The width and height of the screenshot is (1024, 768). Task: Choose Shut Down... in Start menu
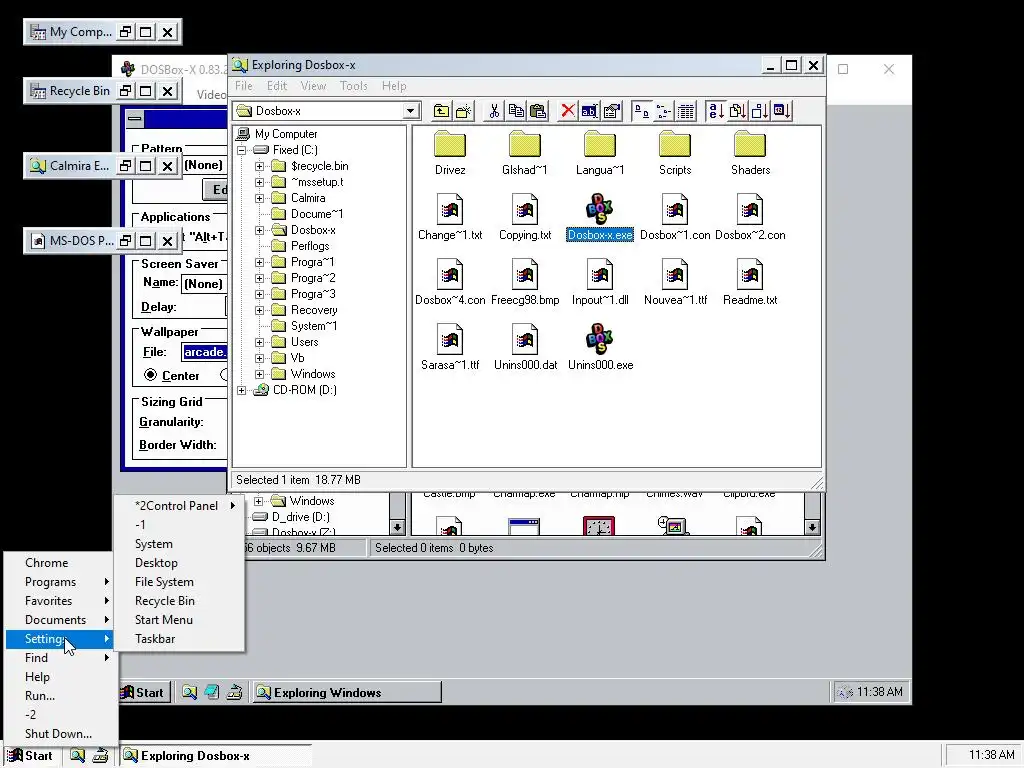[61, 733]
